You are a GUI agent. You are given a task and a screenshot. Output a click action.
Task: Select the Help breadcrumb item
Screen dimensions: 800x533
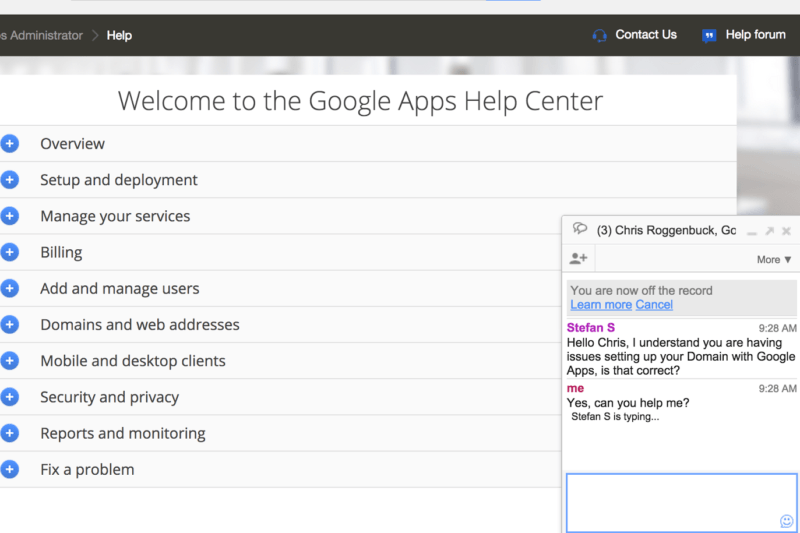coord(119,35)
